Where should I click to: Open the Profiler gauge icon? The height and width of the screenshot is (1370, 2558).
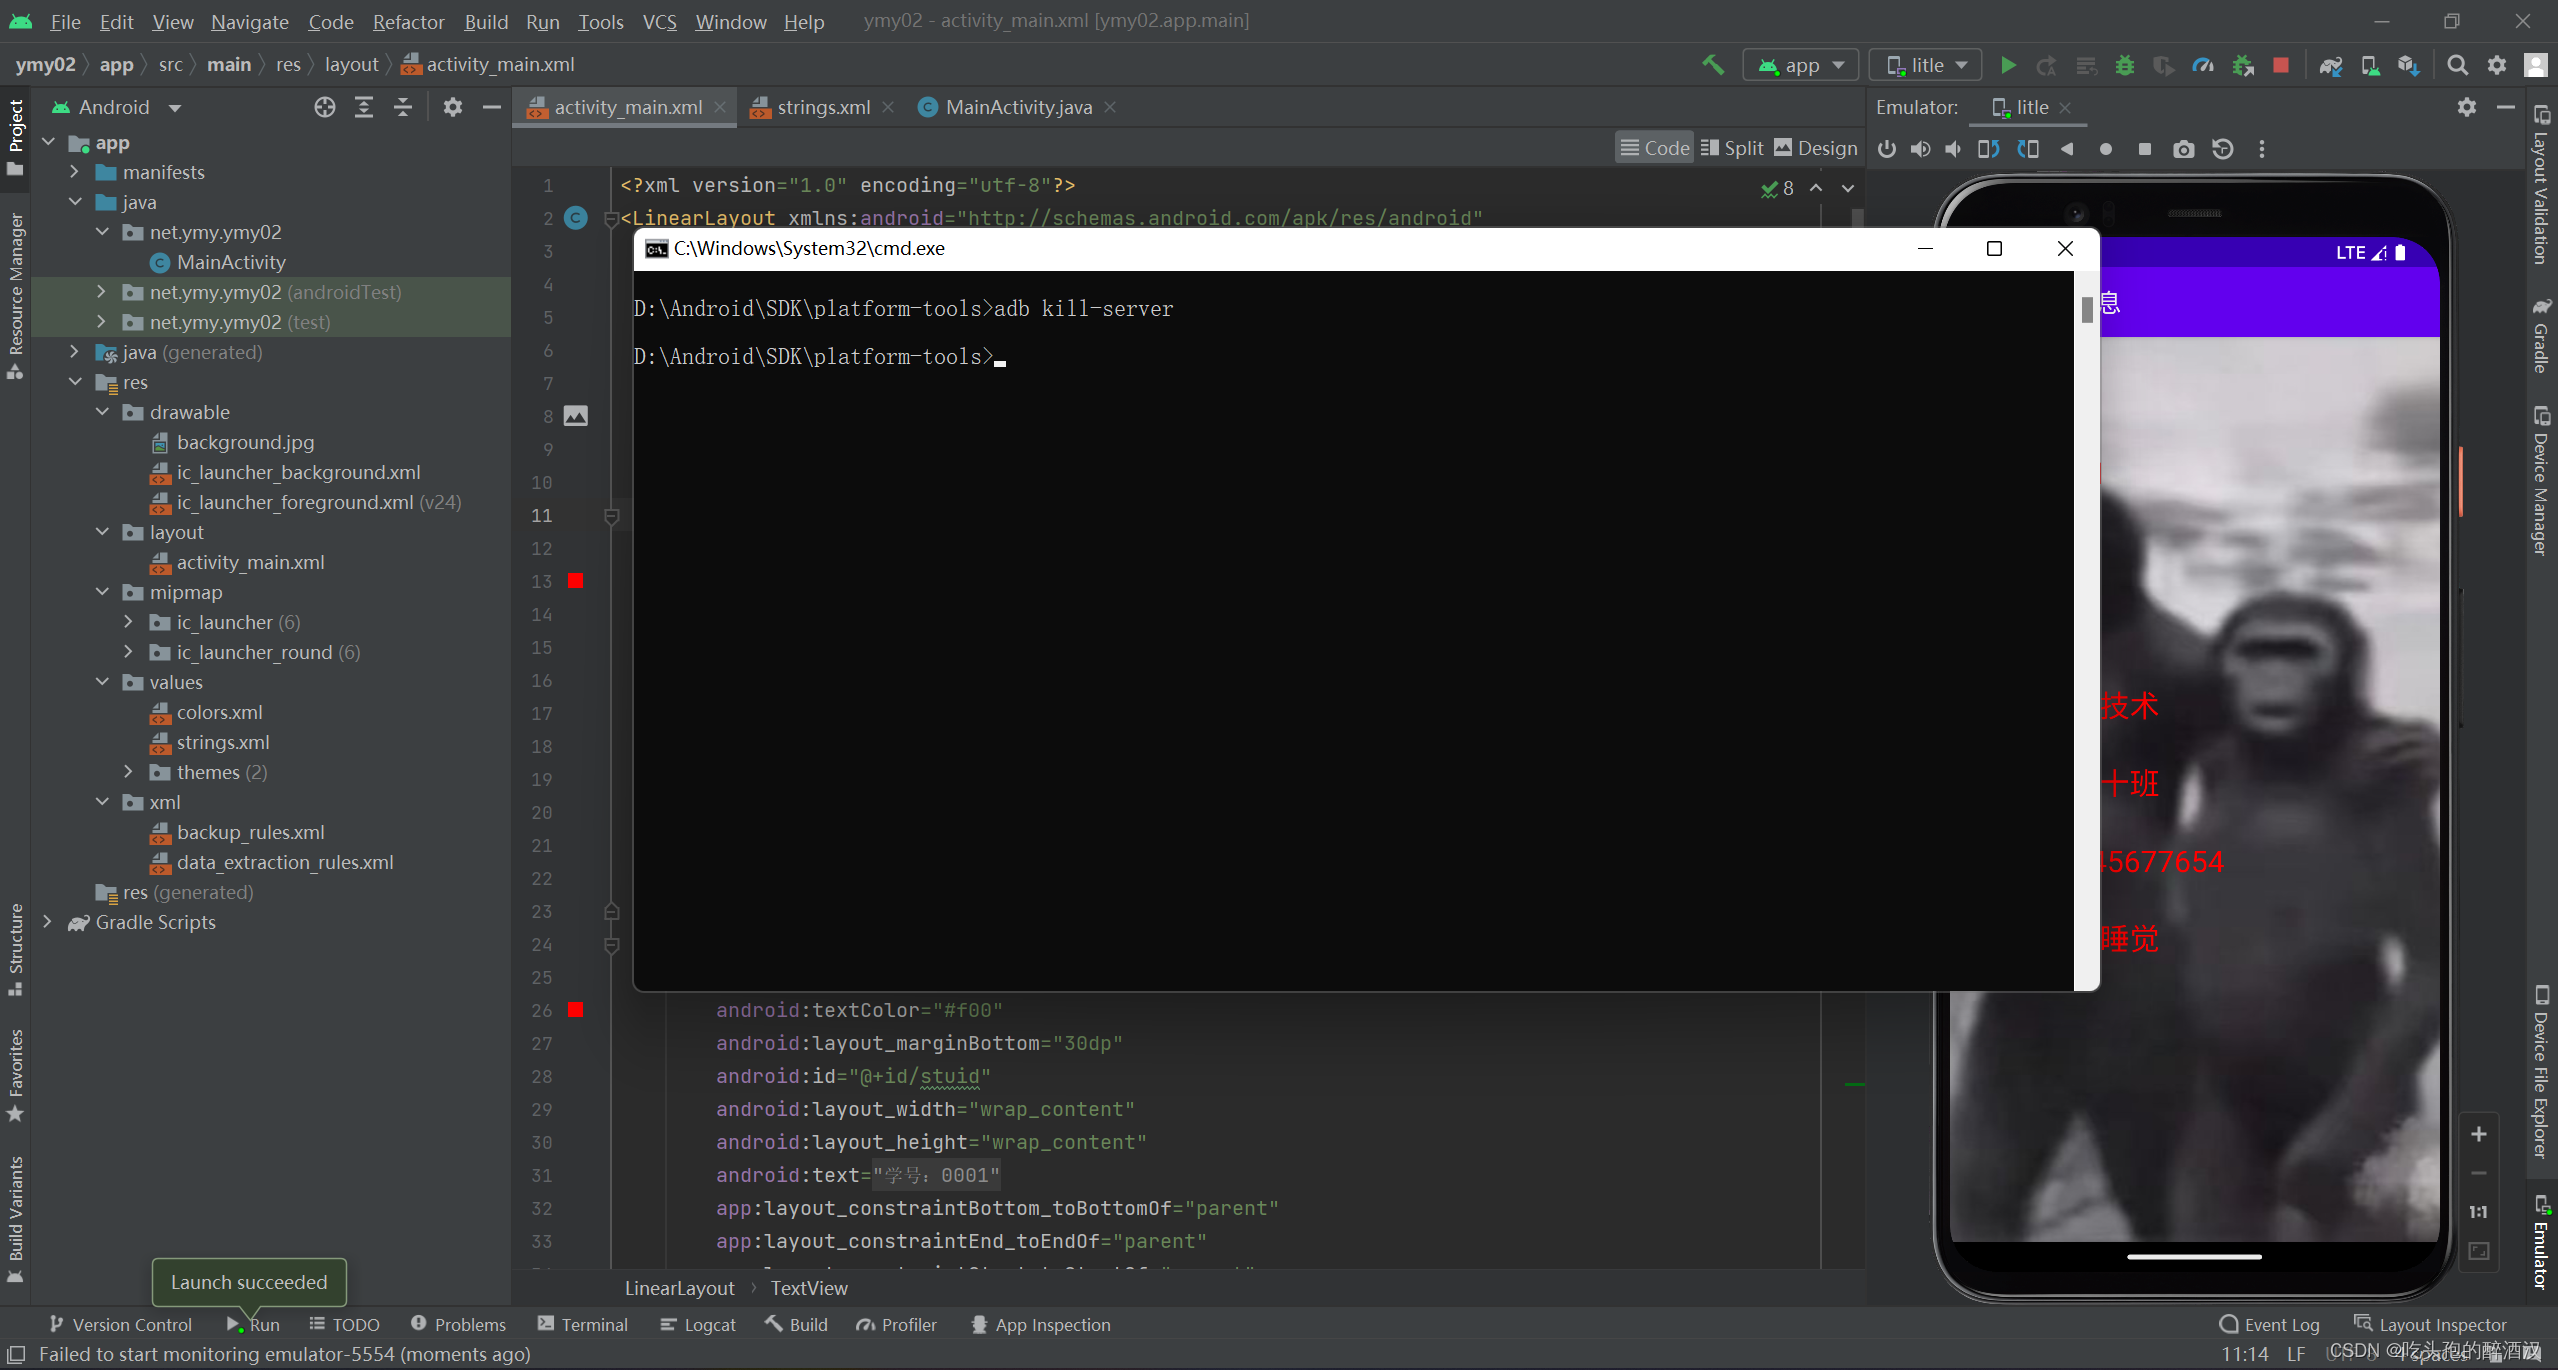click(x=2203, y=65)
